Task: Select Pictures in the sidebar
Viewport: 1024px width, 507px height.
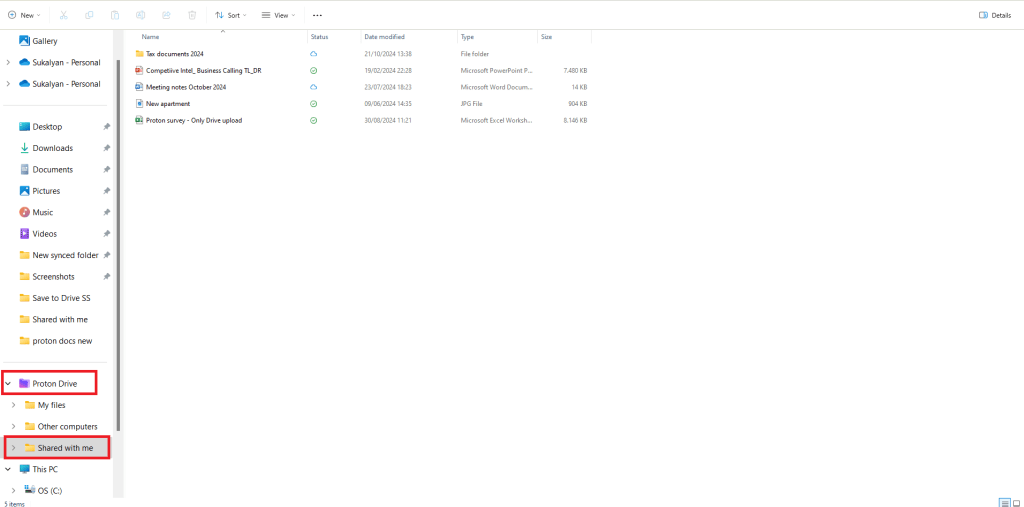Action: tap(46, 191)
